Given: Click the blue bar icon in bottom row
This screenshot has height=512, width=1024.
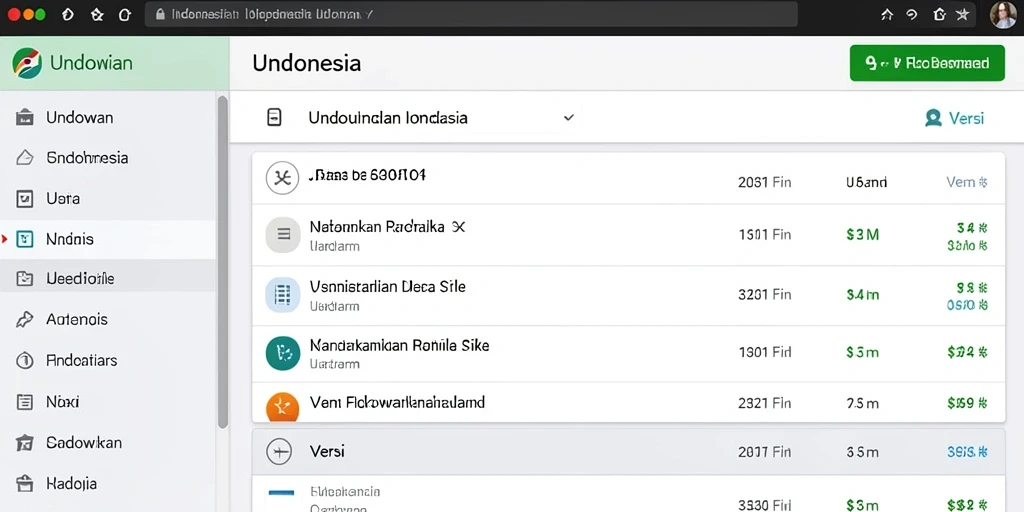Looking at the screenshot, I should [x=283, y=491].
